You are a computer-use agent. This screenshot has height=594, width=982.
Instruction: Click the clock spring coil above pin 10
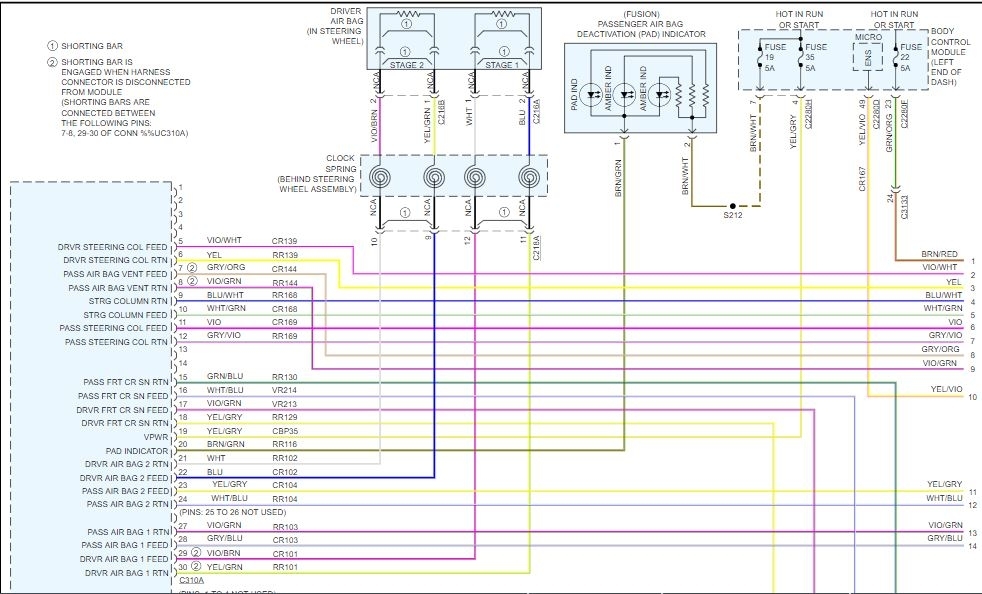coord(381,178)
